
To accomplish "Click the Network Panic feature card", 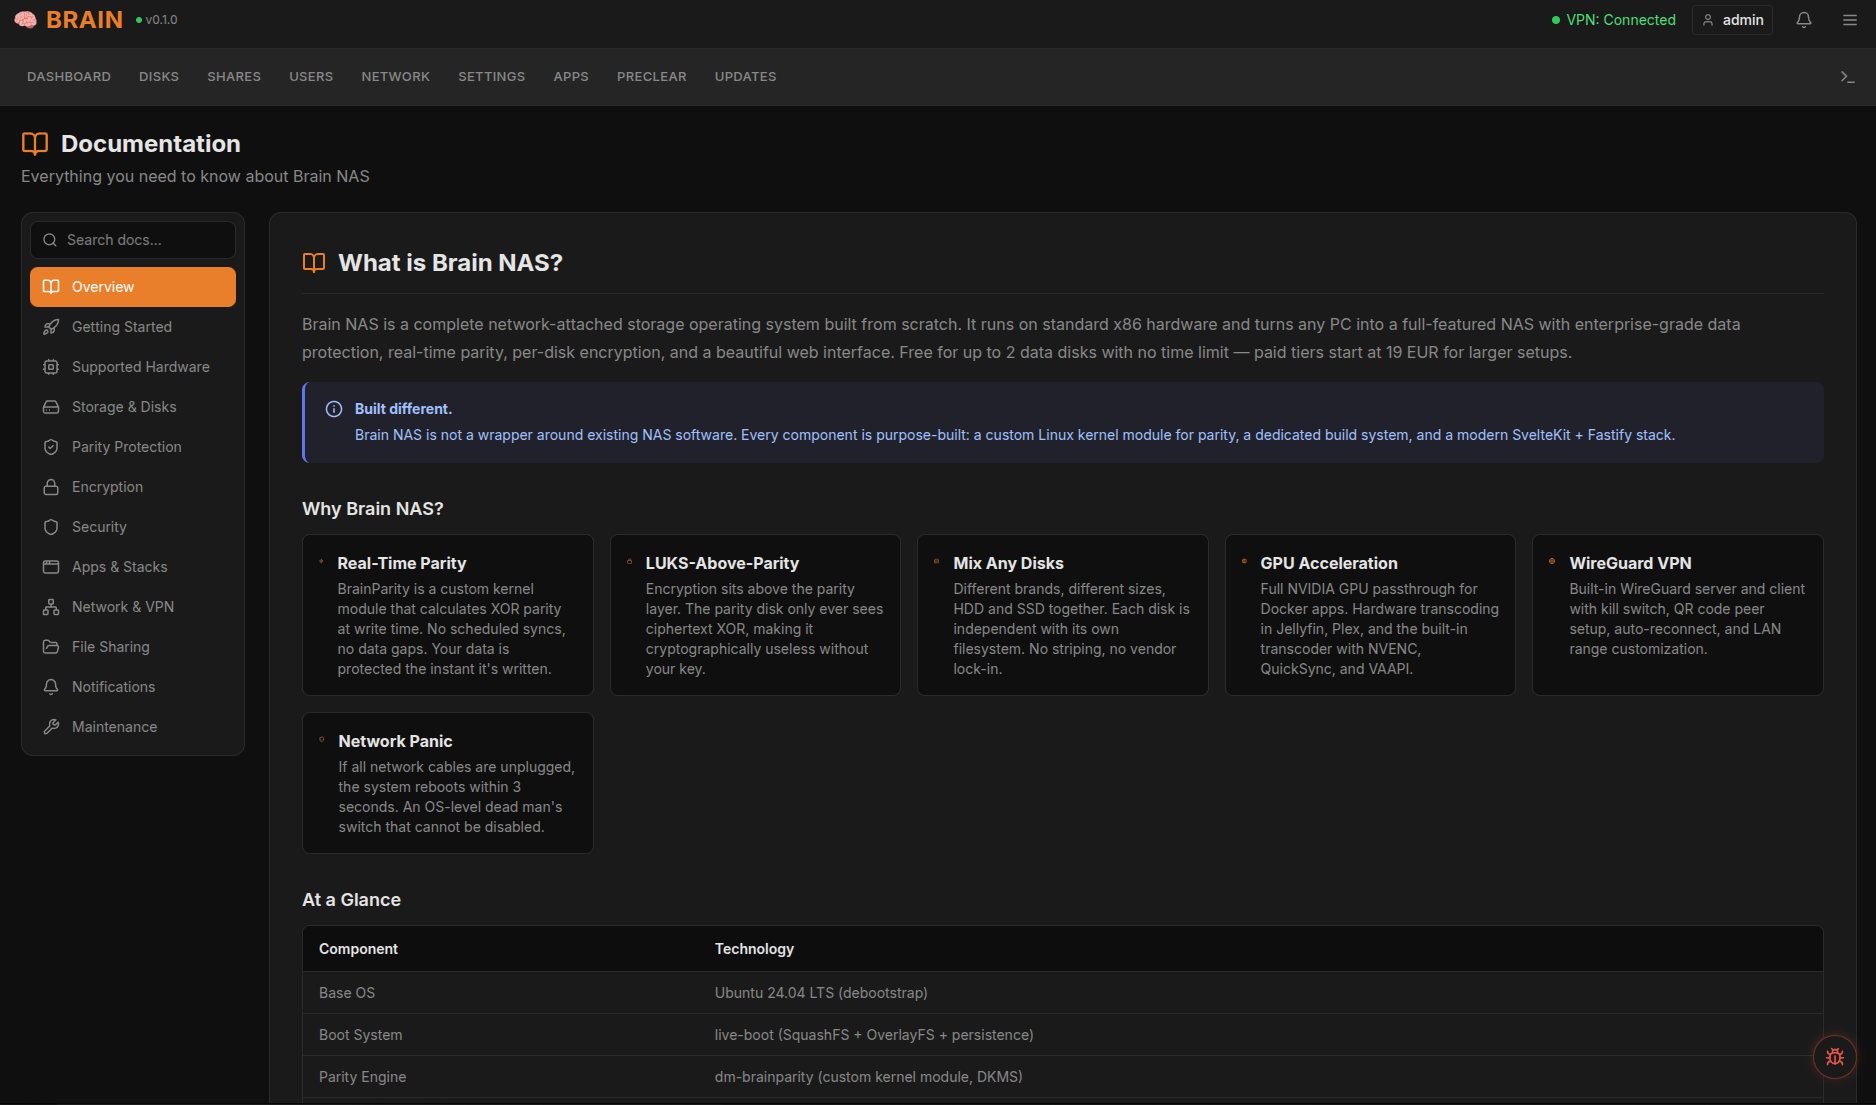I will point(447,783).
